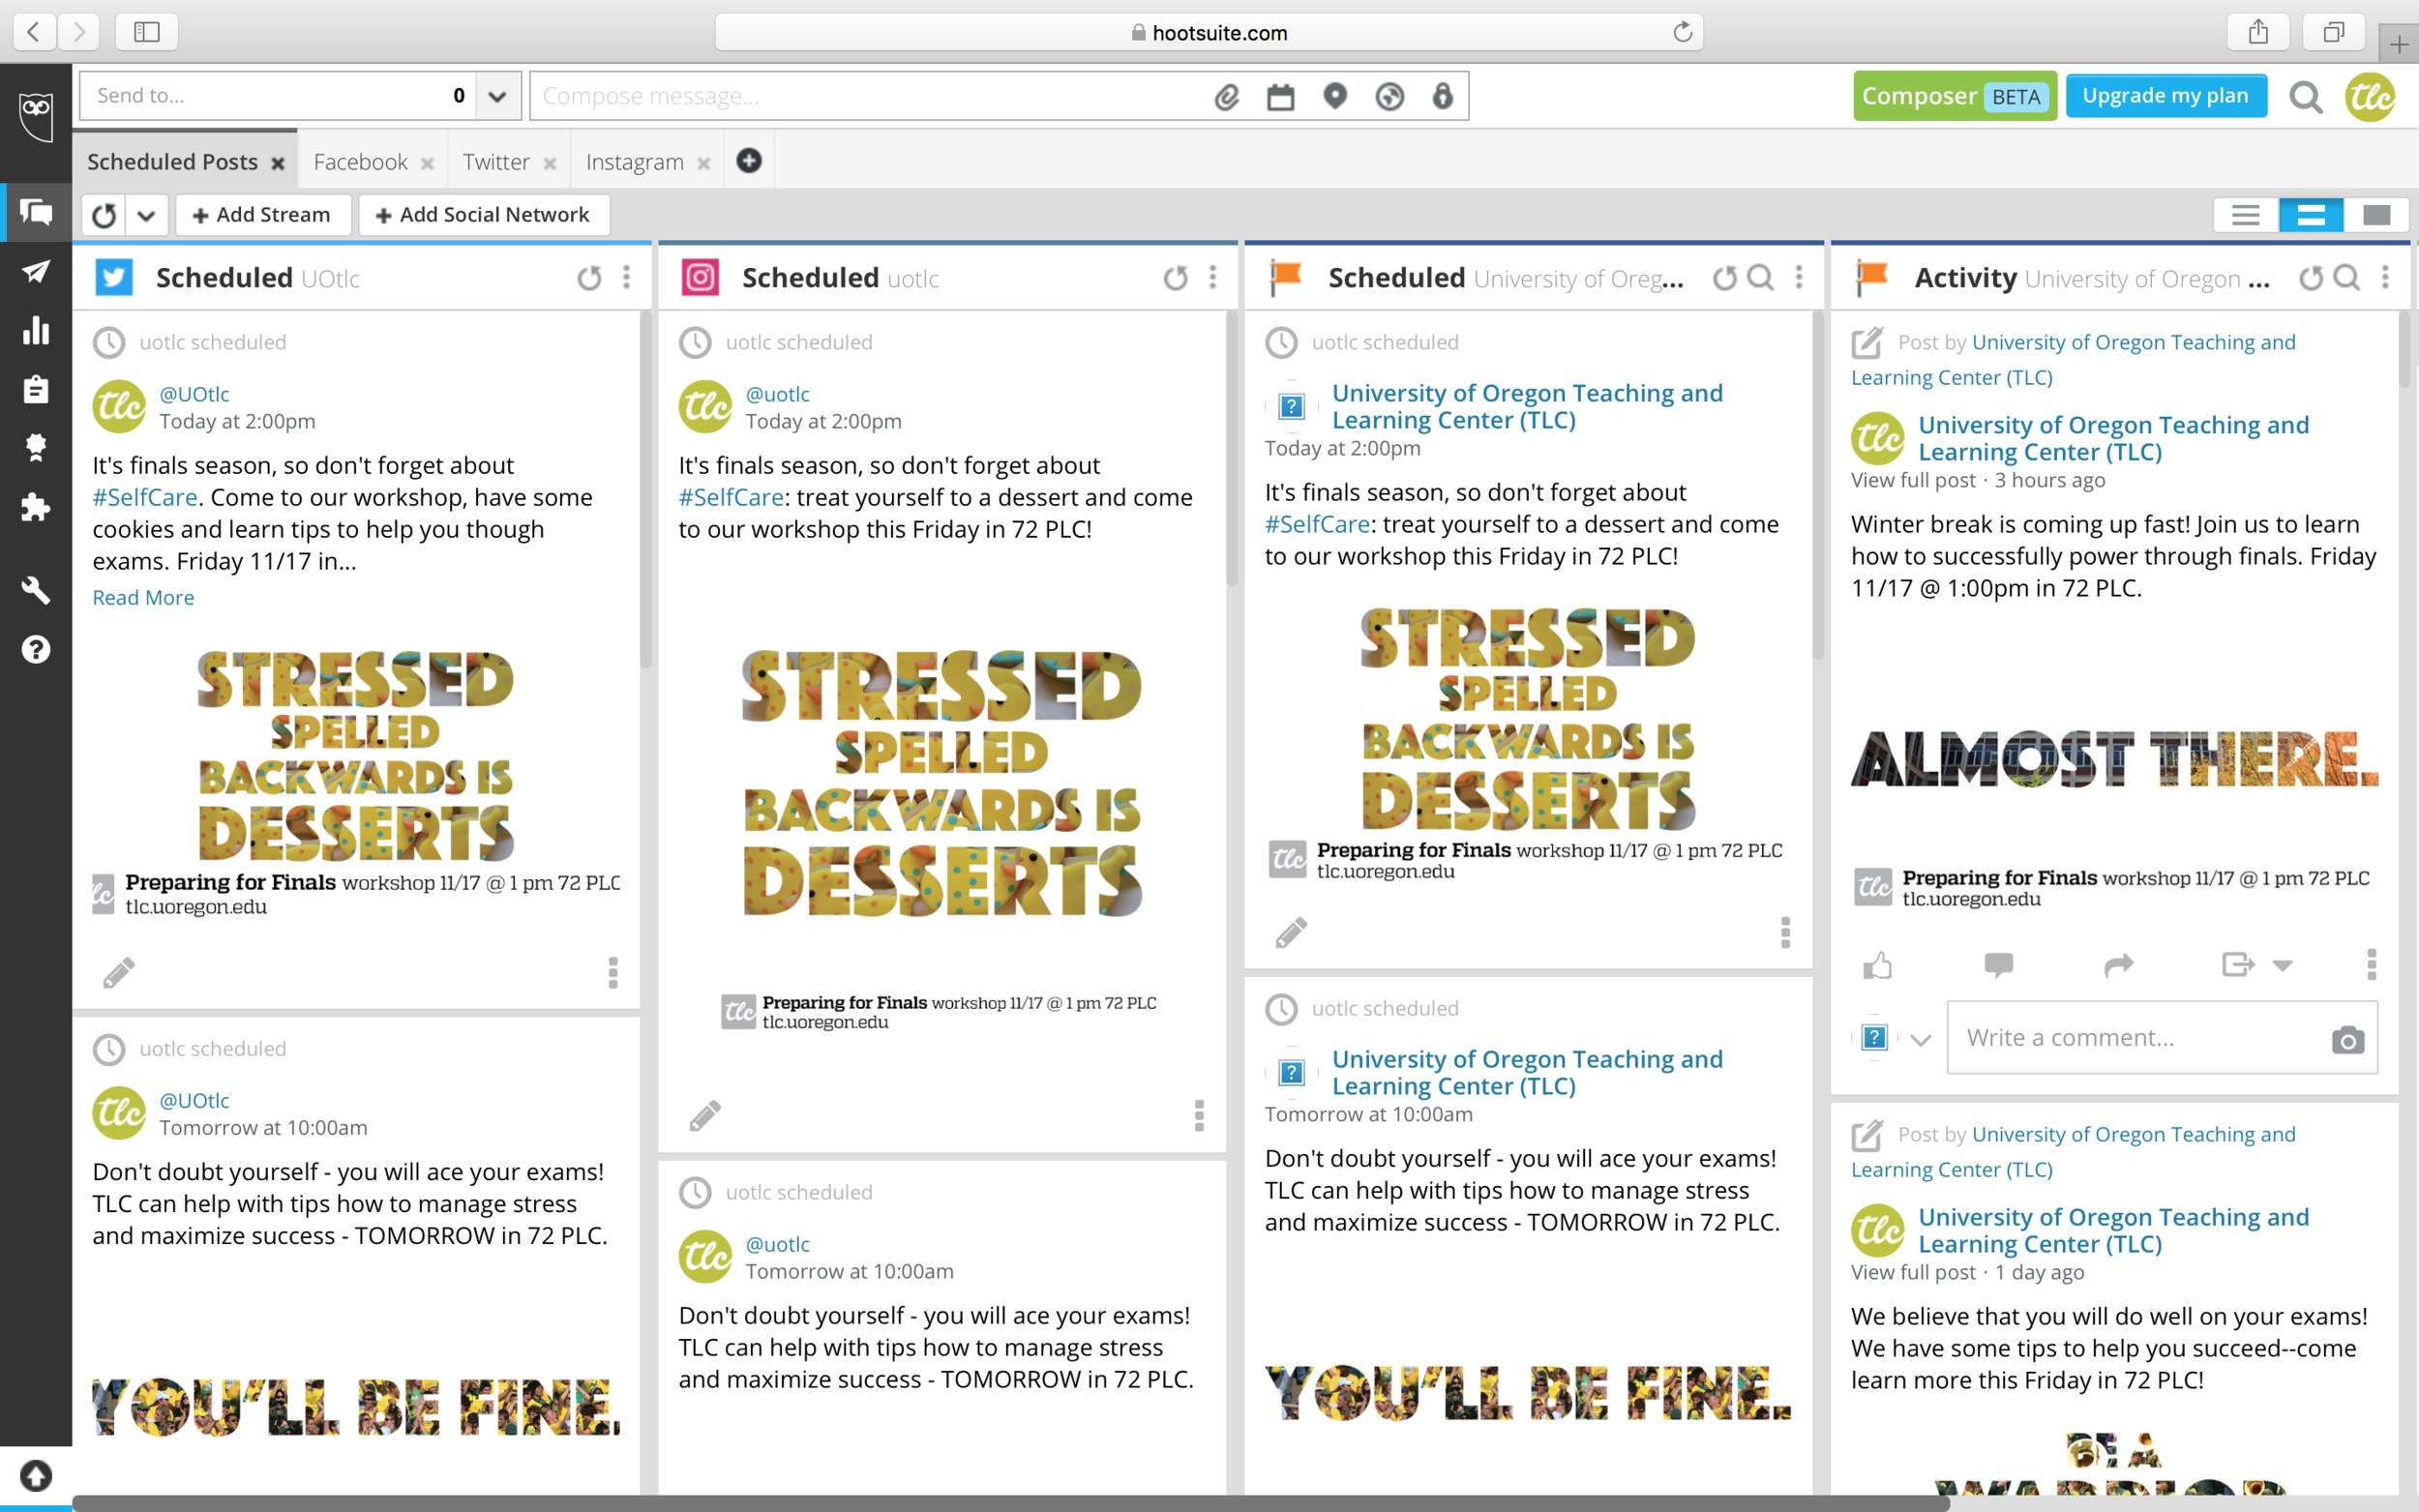This screenshot has width=2419, height=1512.
Task: Expand send-to dropdown on Winter break post
Action: 2282,965
